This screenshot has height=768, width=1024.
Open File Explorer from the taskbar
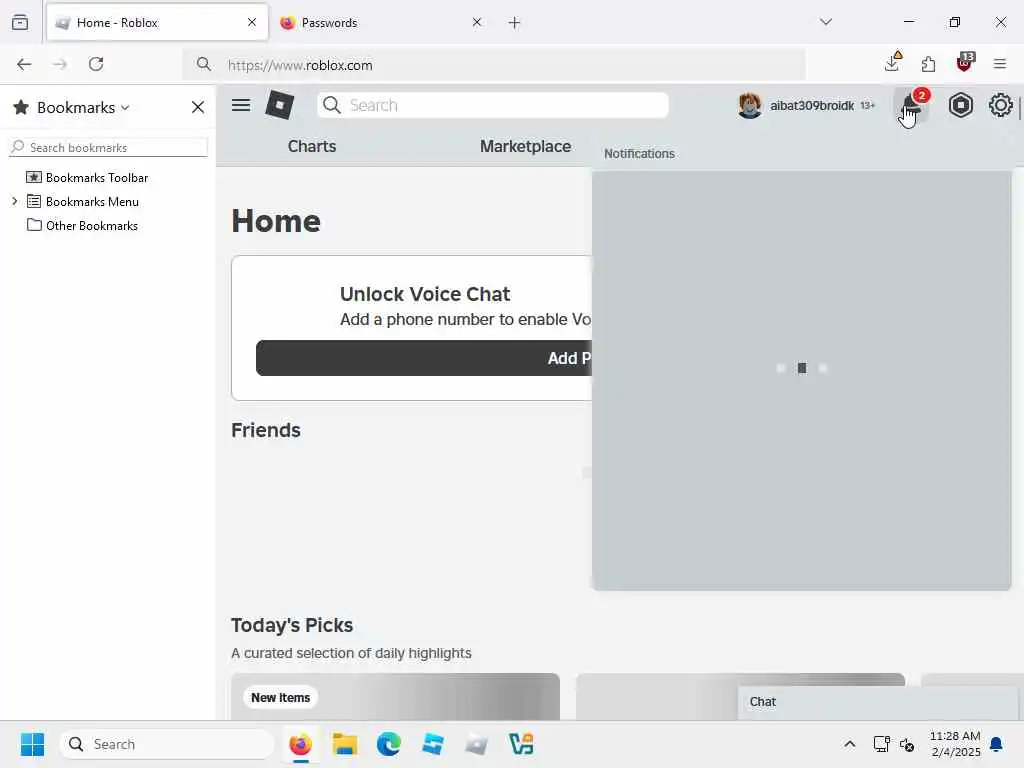[x=345, y=744]
